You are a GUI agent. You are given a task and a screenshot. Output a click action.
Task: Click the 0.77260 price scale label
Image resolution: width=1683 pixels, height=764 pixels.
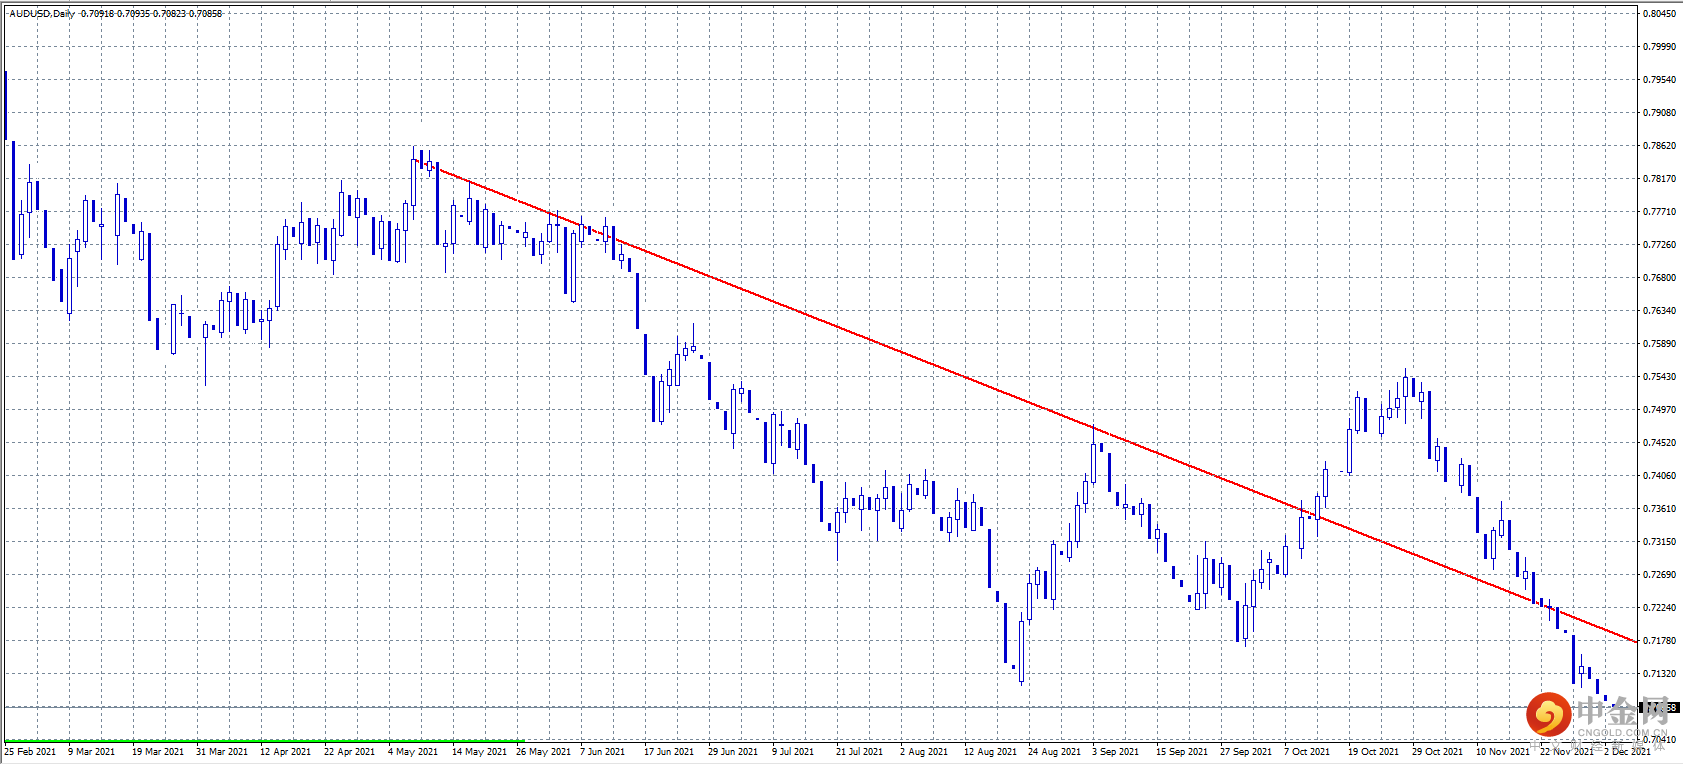(x=1660, y=245)
